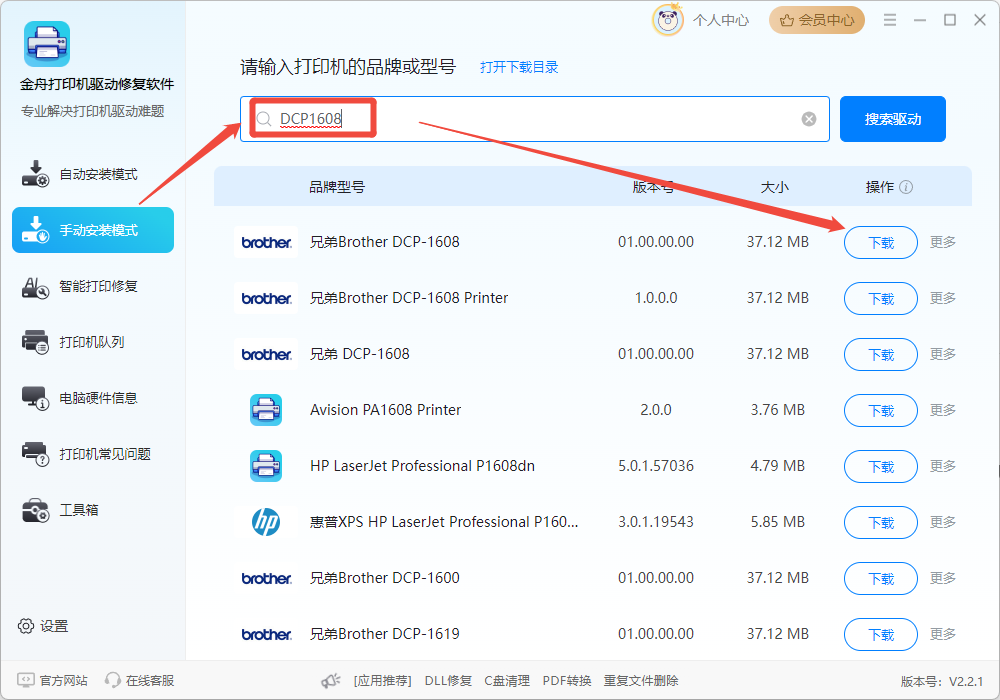Click 大小 column header
Viewport: 1000px width, 700px height.
tap(775, 187)
